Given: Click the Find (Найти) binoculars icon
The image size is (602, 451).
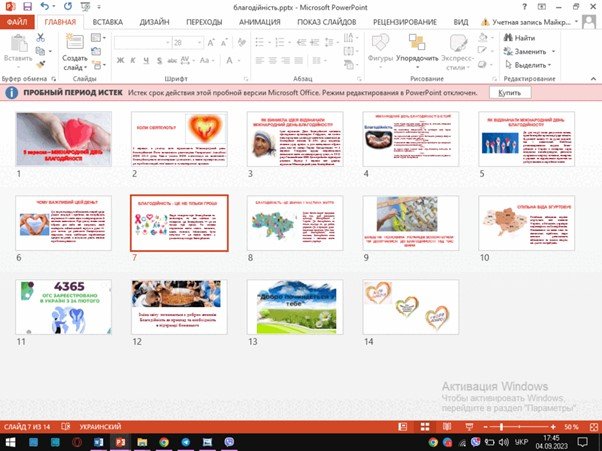Looking at the screenshot, I should [x=507, y=38].
